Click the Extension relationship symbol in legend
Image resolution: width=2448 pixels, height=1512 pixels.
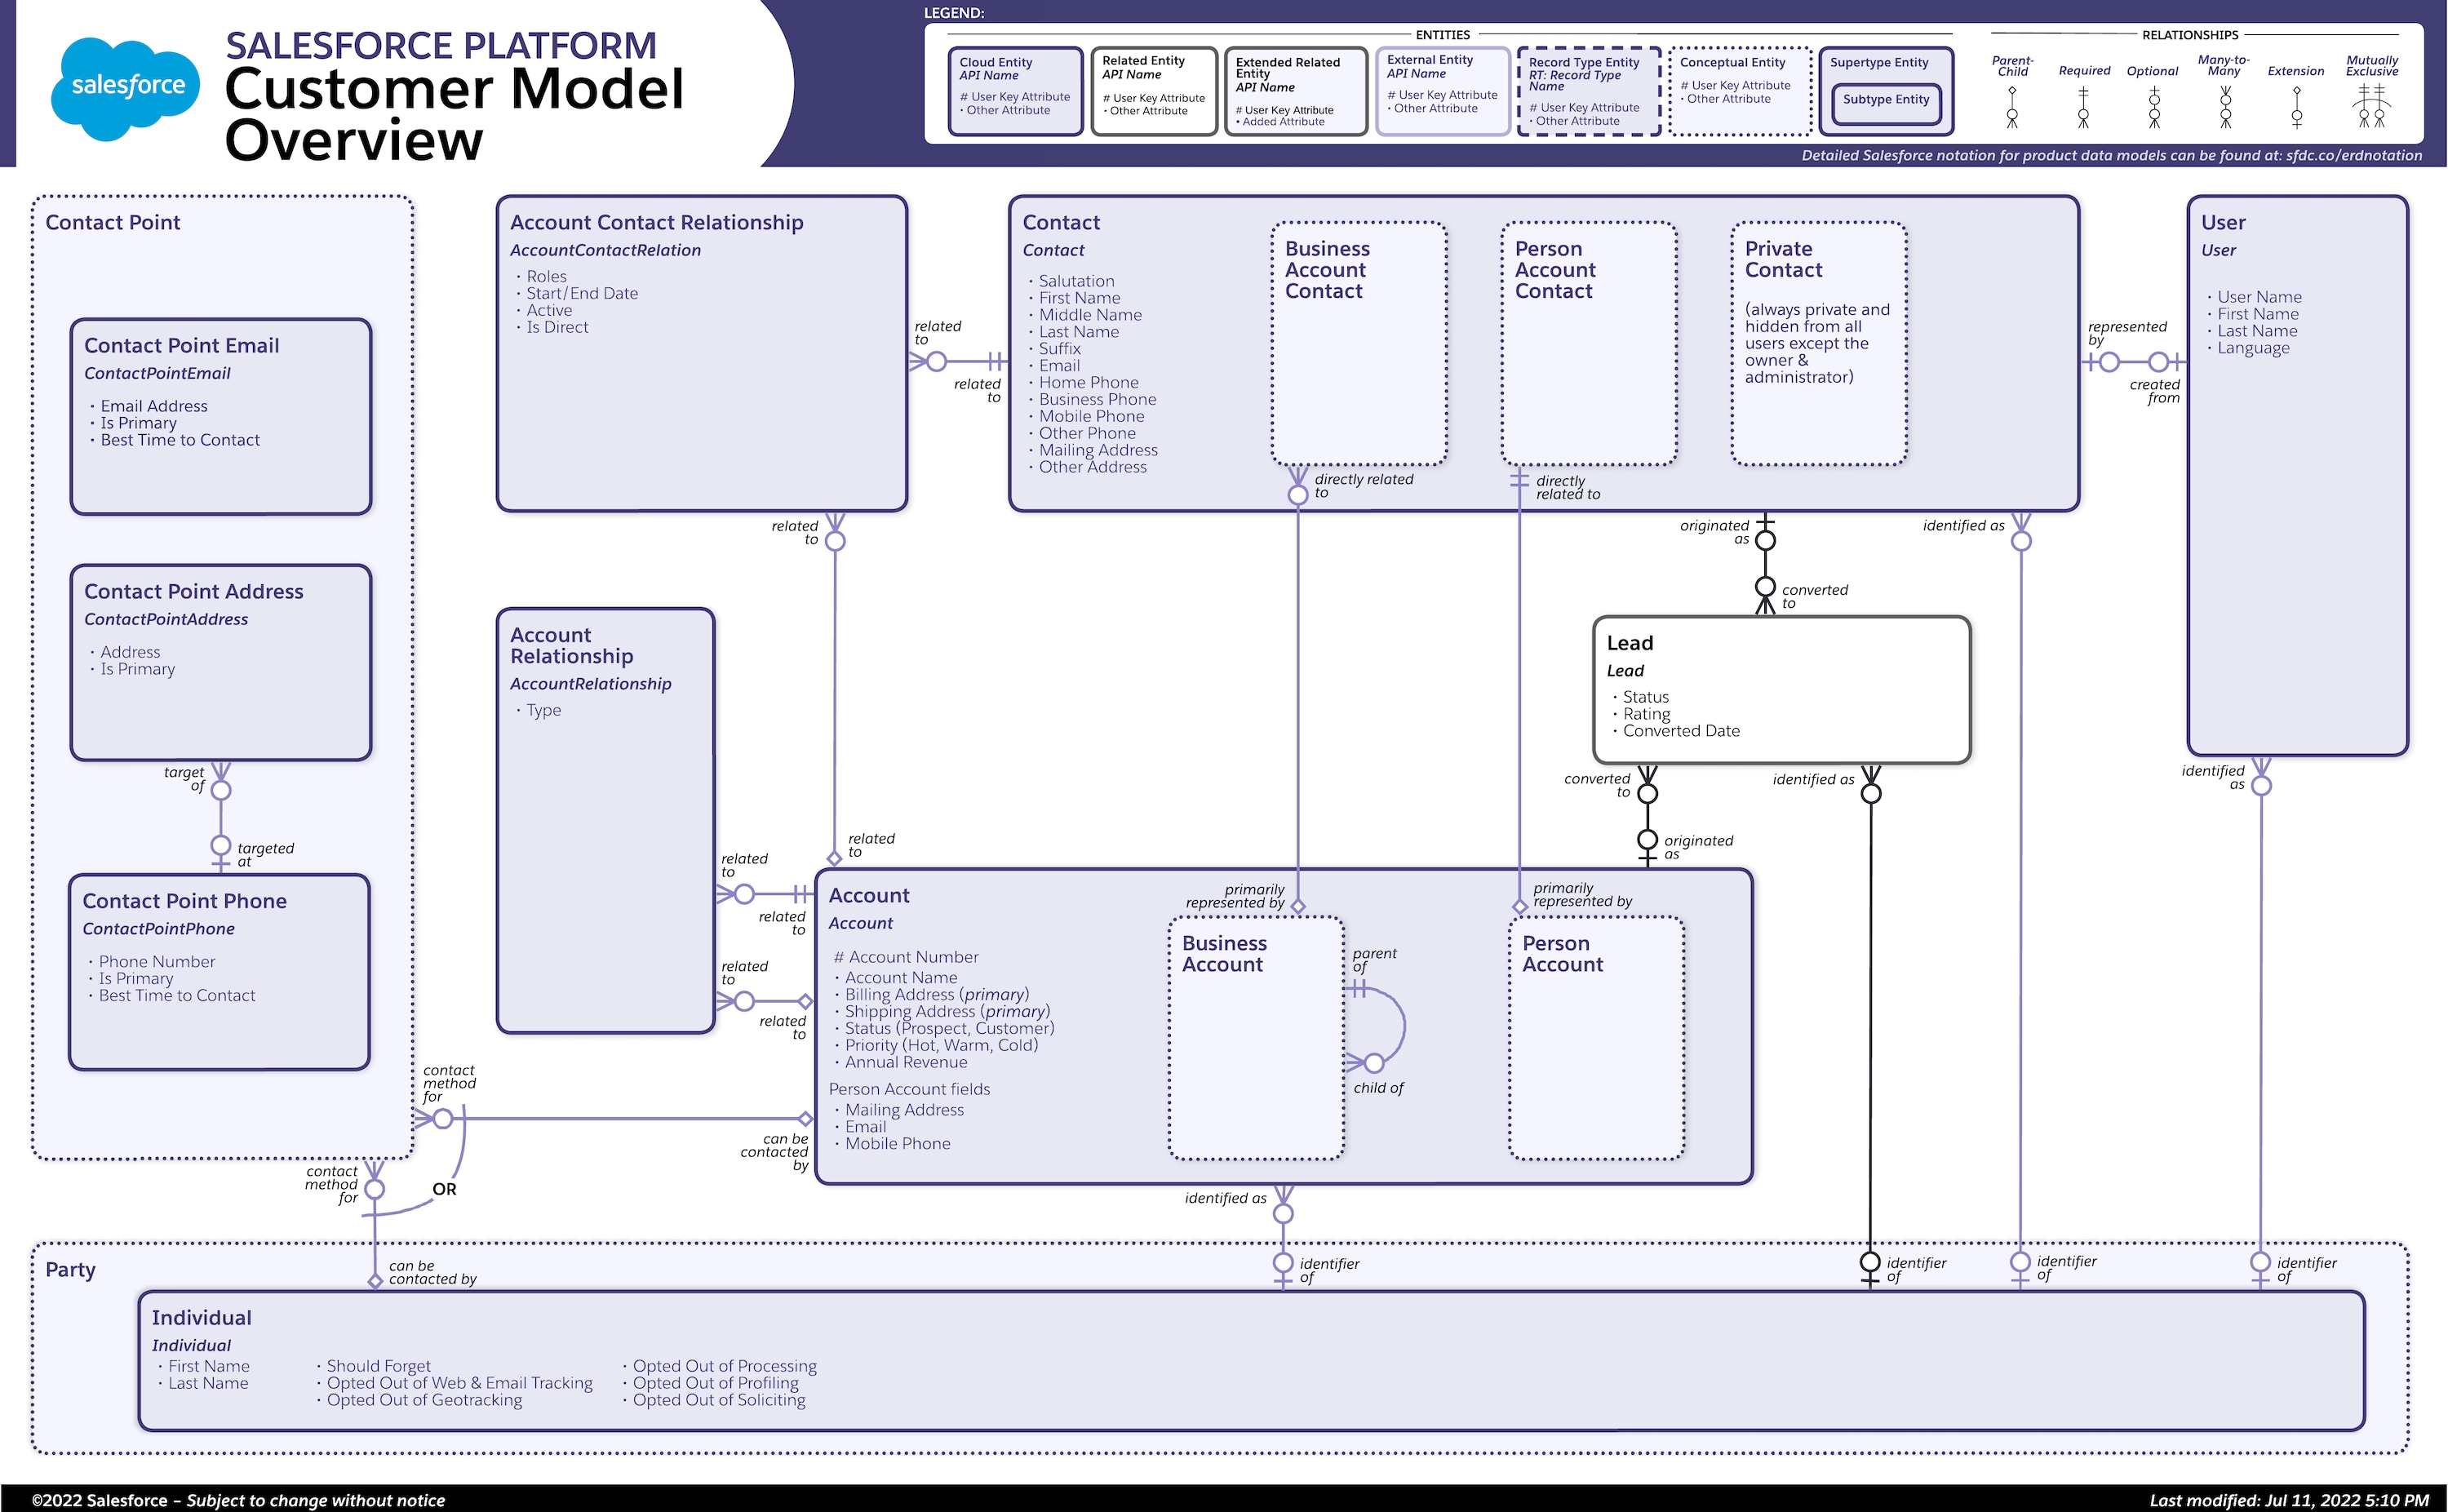click(2296, 107)
